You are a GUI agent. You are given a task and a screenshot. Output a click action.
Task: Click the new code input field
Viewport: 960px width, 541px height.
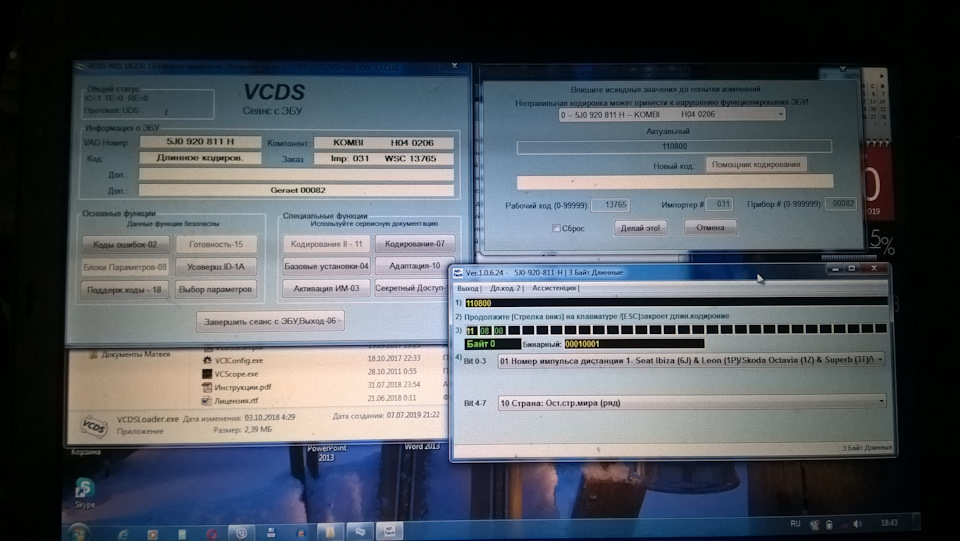click(675, 182)
